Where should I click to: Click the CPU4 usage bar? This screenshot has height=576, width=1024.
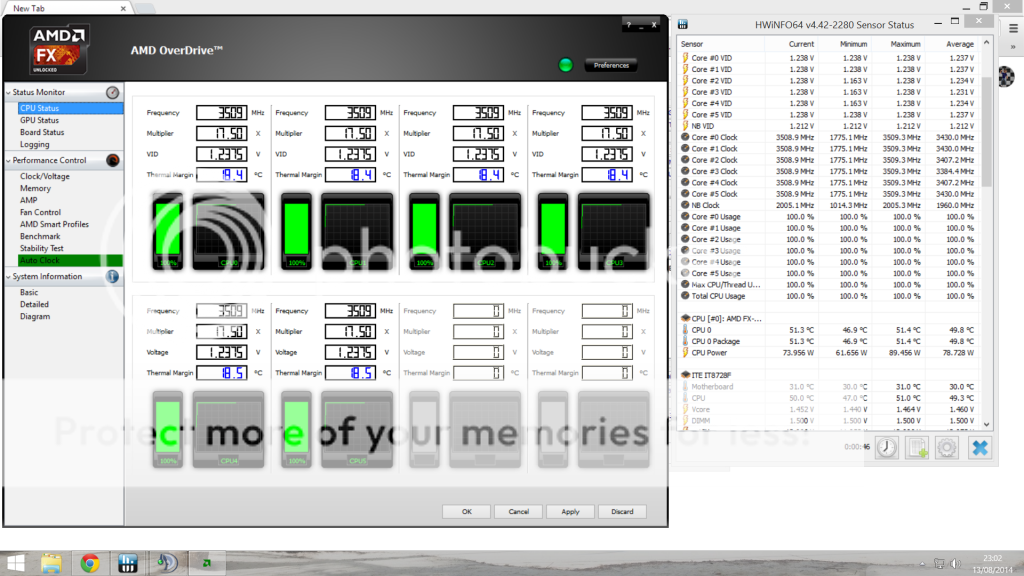coord(168,430)
